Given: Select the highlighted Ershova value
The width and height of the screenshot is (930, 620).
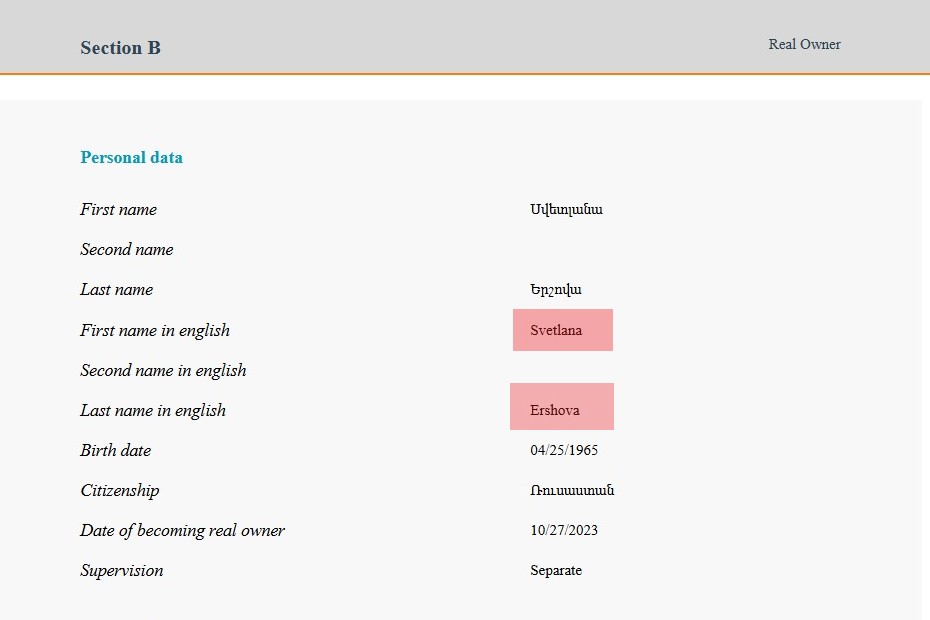Looking at the screenshot, I should [562, 406].
